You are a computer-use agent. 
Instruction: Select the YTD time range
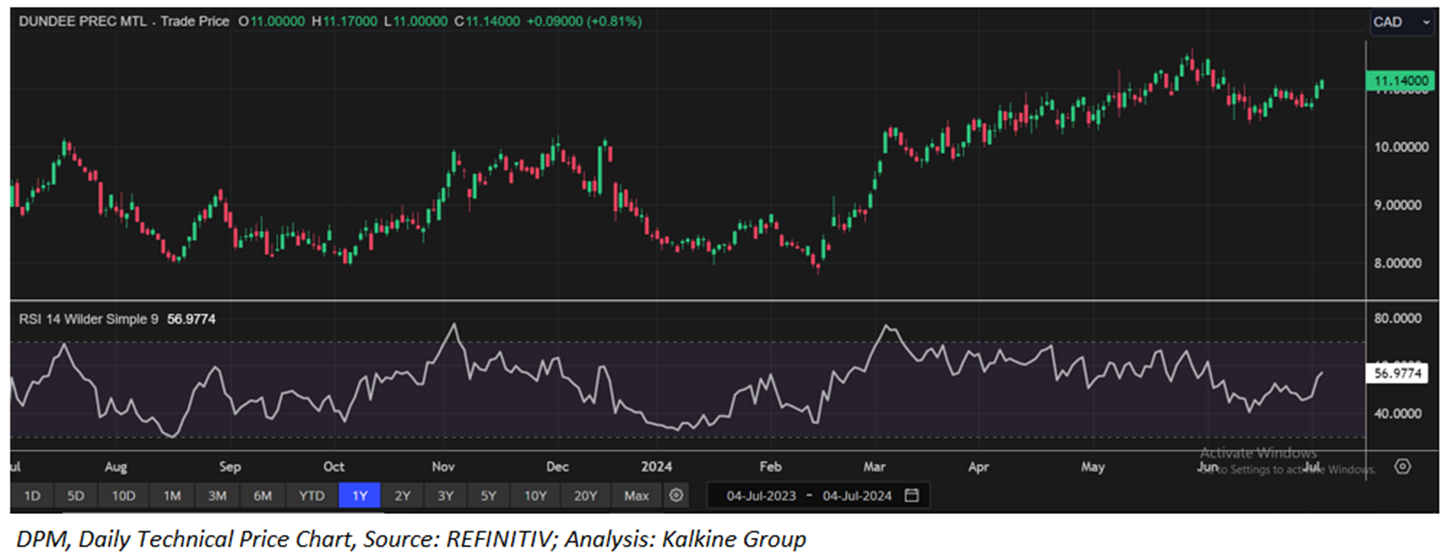312,495
